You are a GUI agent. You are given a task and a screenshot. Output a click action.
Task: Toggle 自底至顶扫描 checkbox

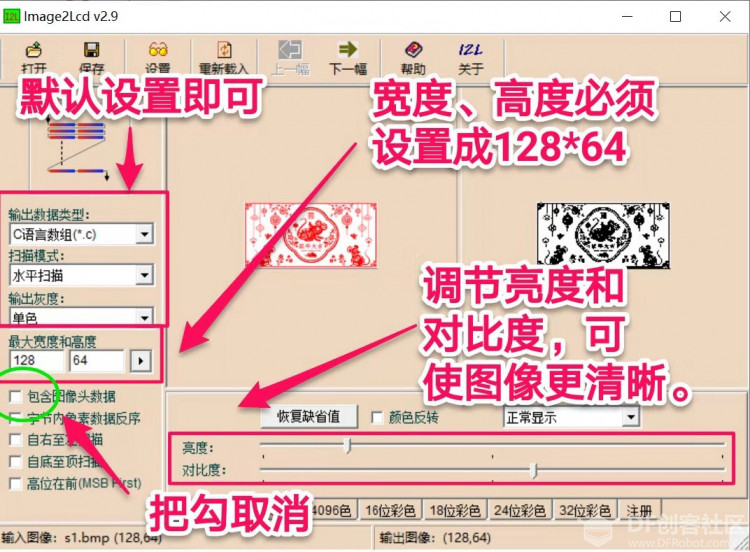[x=15, y=462]
